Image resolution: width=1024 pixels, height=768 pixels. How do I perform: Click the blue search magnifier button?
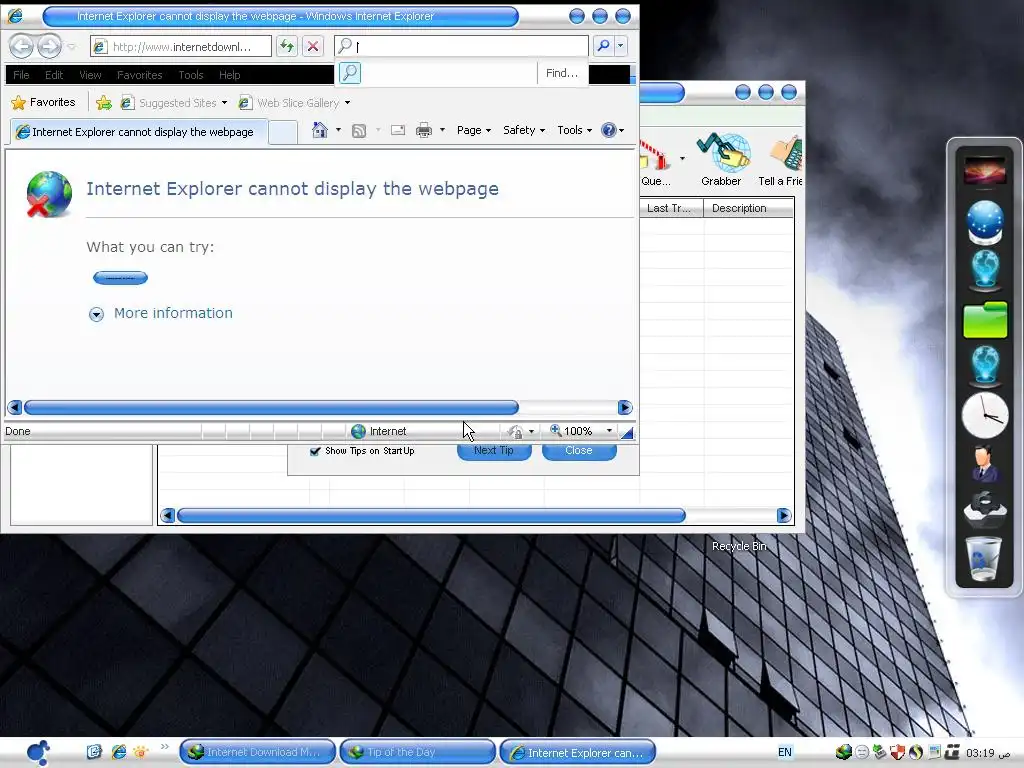point(603,46)
